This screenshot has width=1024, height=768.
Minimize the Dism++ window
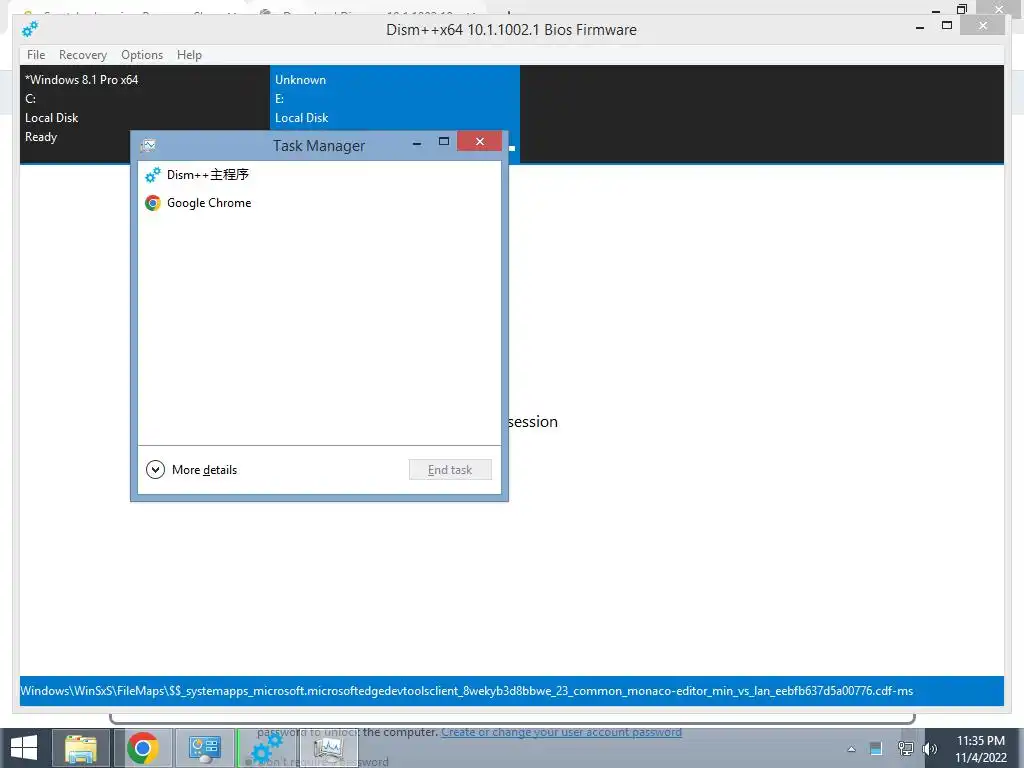click(x=920, y=27)
